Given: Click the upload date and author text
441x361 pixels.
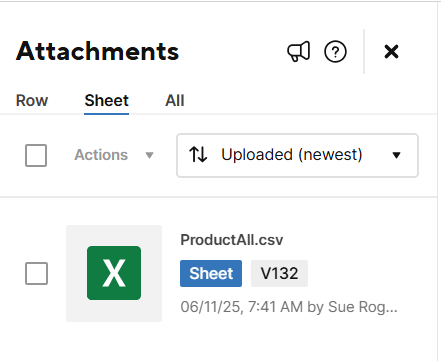Looking at the screenshot, I should [289, 307].
